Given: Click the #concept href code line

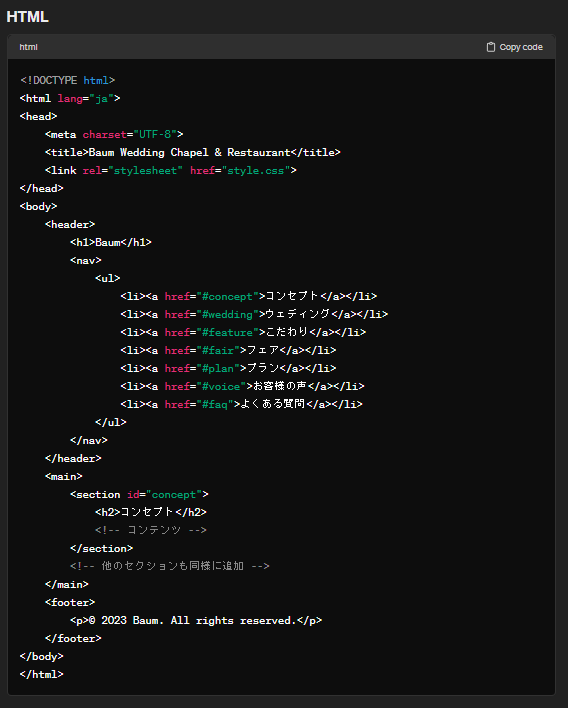Looking at the screenshot, I should pyautogui.click(x=249, y=296).
